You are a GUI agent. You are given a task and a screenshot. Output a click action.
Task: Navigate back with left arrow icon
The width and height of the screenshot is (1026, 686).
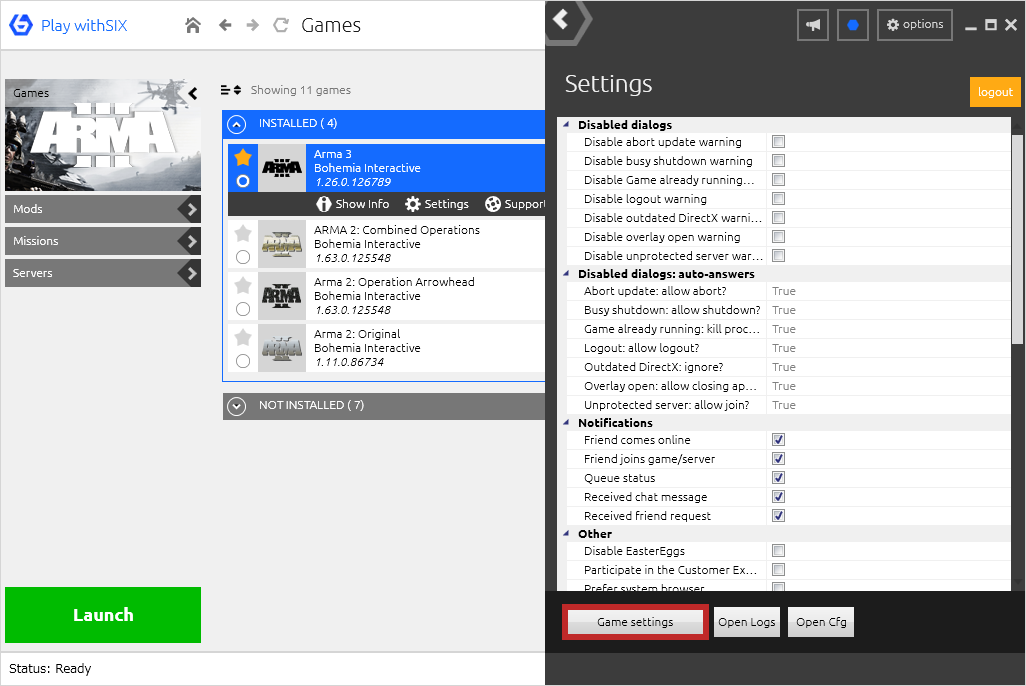point(225,25)
